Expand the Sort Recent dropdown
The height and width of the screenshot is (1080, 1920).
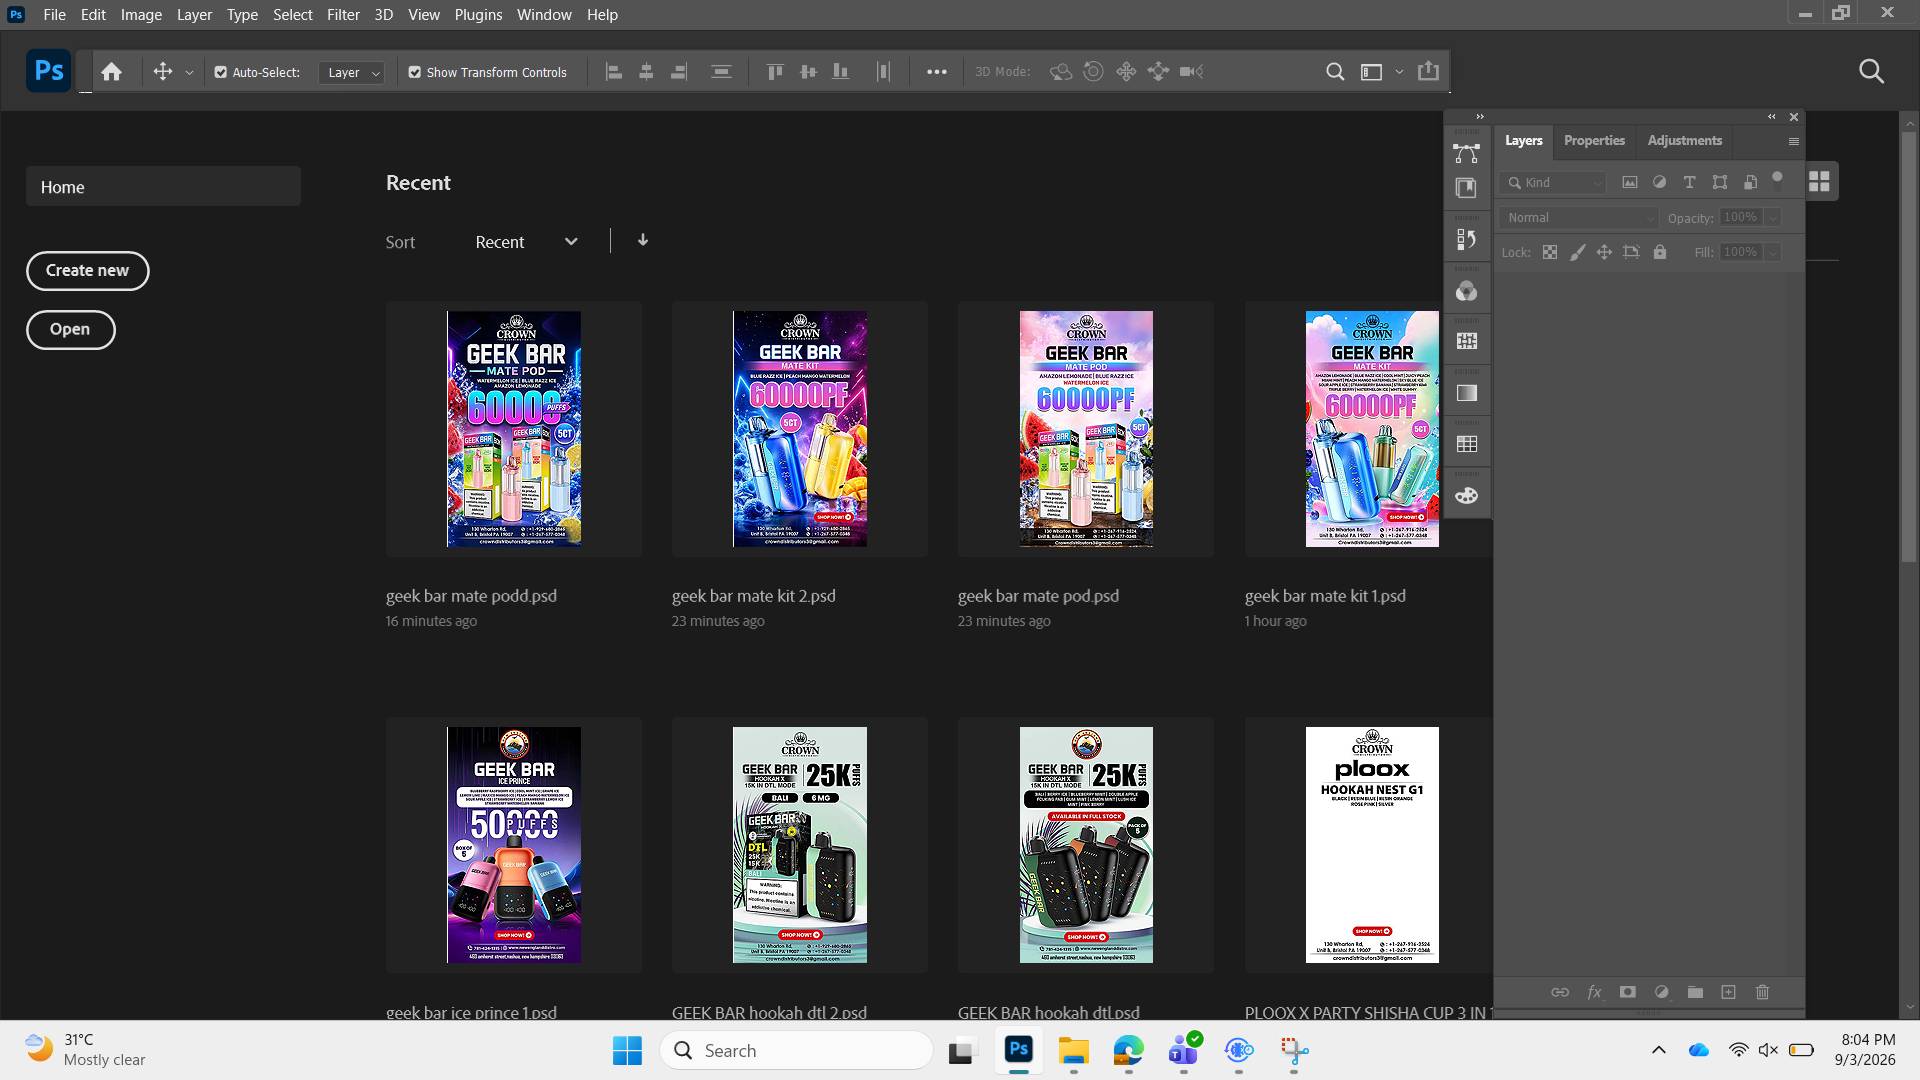[527, 242]
